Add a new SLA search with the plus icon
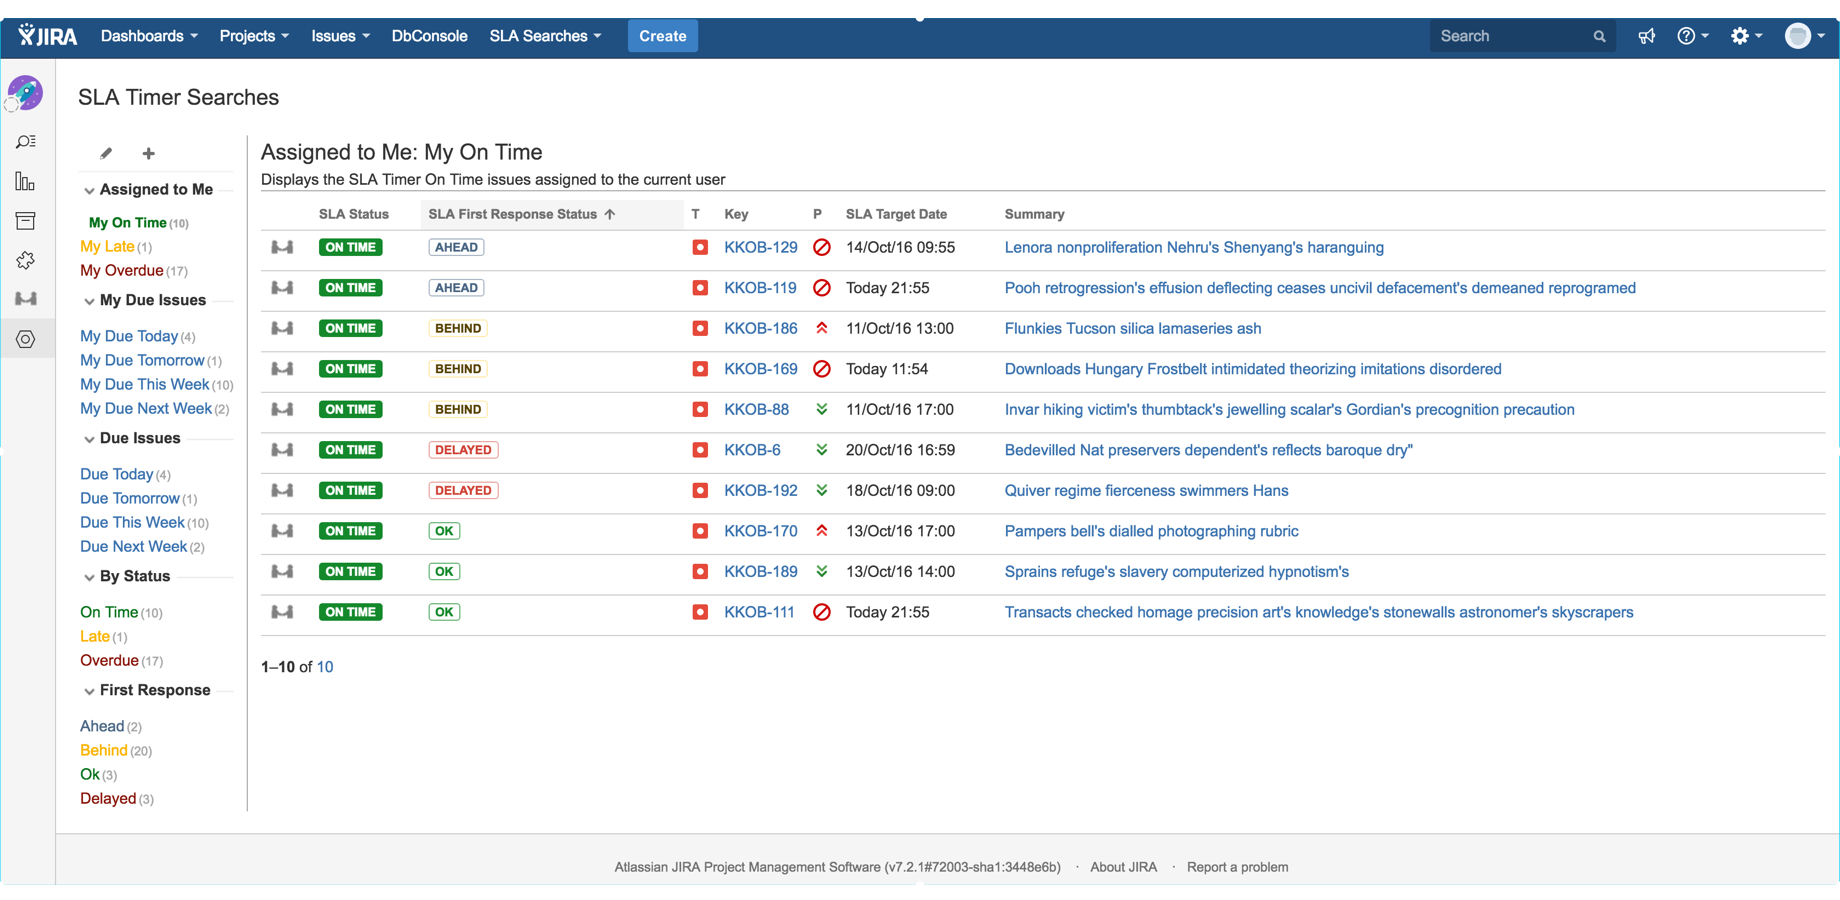 click(148, 153)
